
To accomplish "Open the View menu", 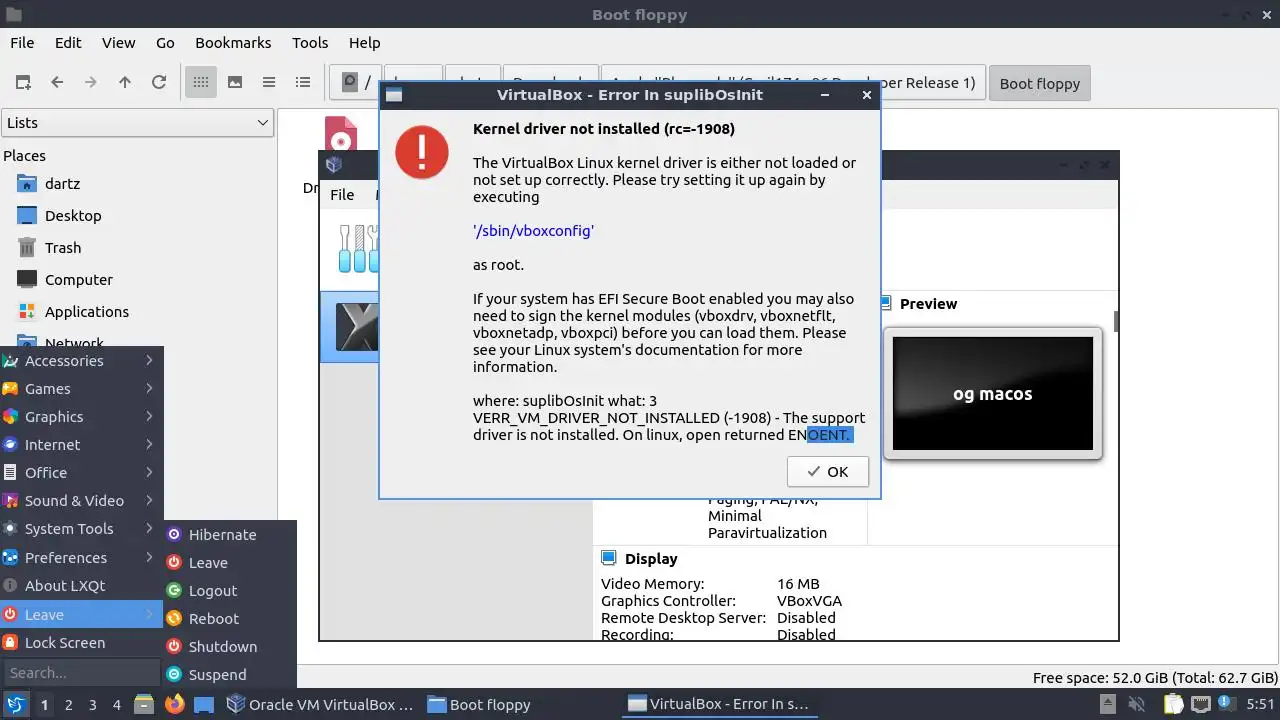I will (118, 43).
